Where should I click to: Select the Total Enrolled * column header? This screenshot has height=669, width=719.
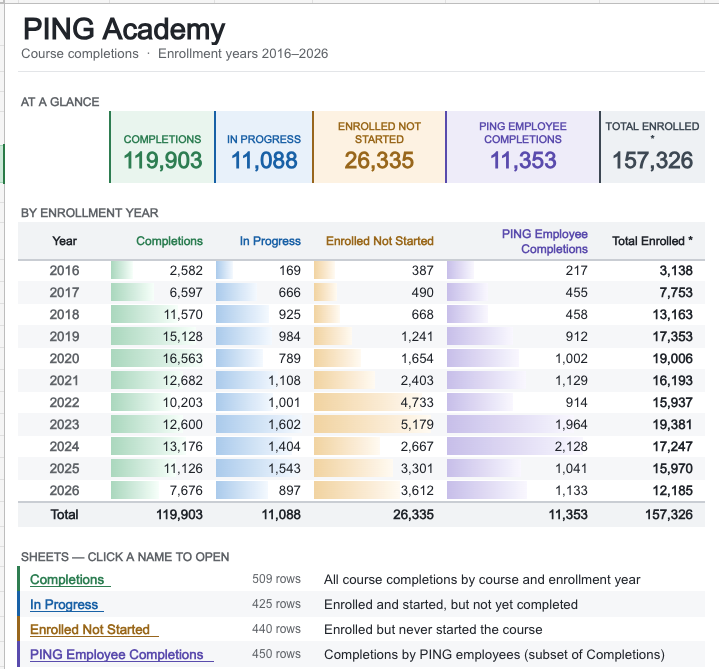click(652, 241)
